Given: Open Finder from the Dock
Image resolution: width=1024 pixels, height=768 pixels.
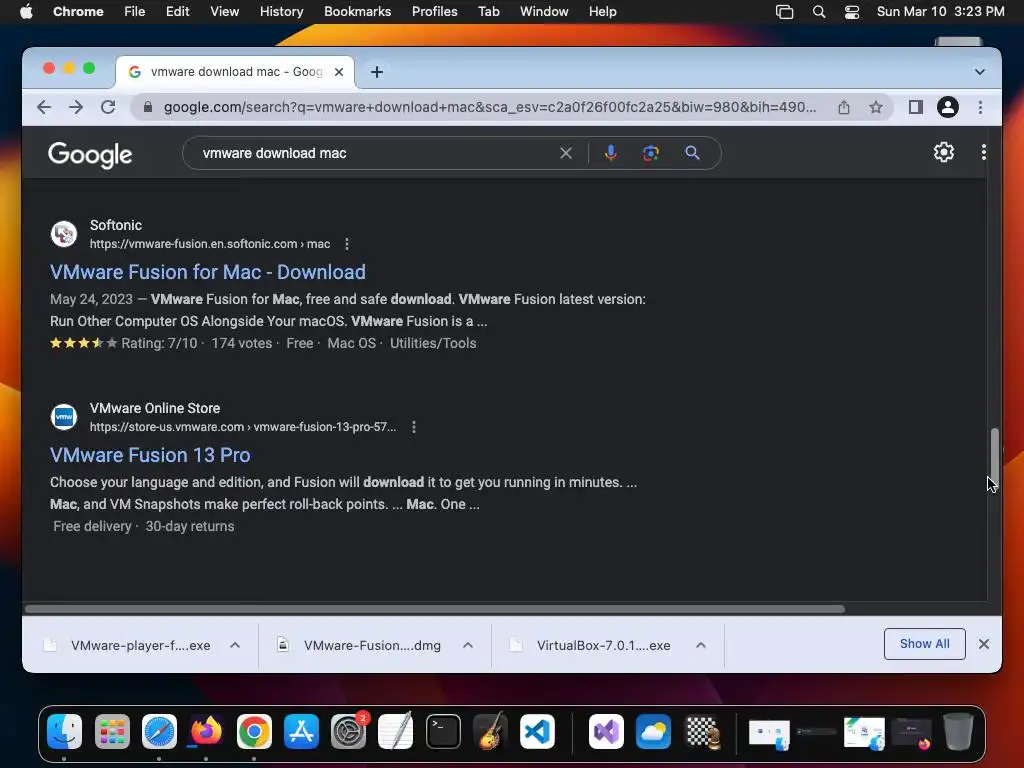Looking at the screenshot, I should tap(65, 731).
